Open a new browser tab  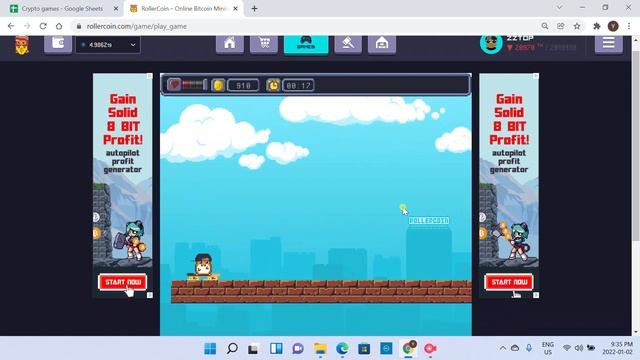[x=254, y=9]
